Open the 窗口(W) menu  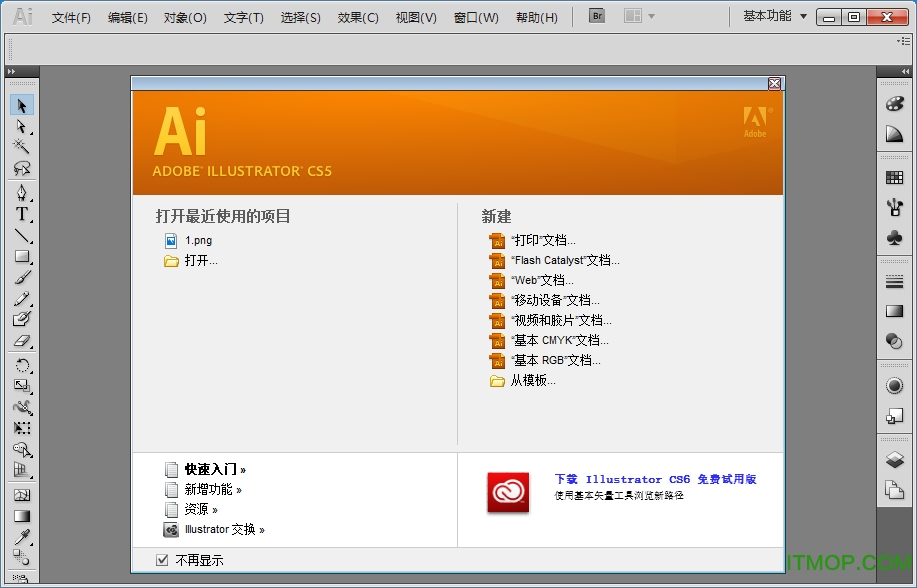coord(476,18)
